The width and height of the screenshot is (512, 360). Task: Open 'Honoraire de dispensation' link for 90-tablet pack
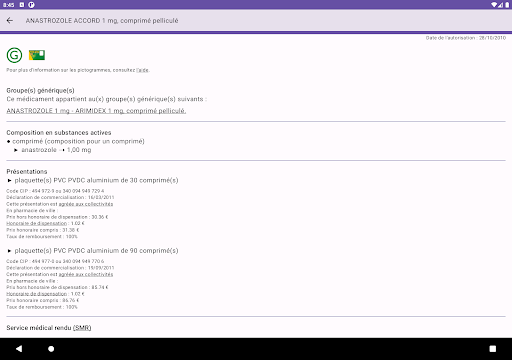click(x=37, y=294)
